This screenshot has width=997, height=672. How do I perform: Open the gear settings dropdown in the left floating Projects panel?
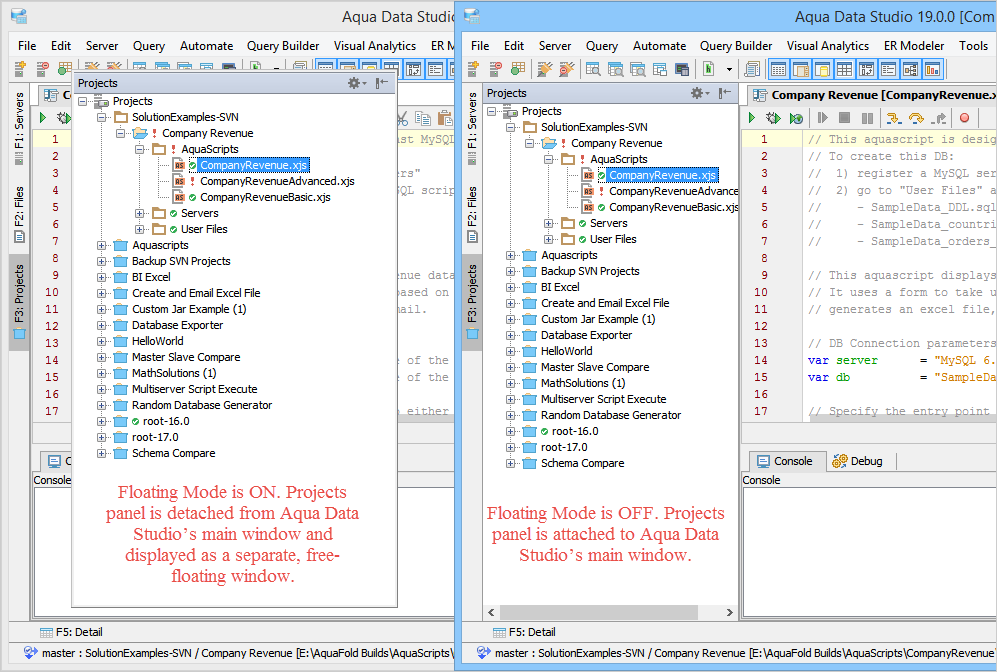357,83
